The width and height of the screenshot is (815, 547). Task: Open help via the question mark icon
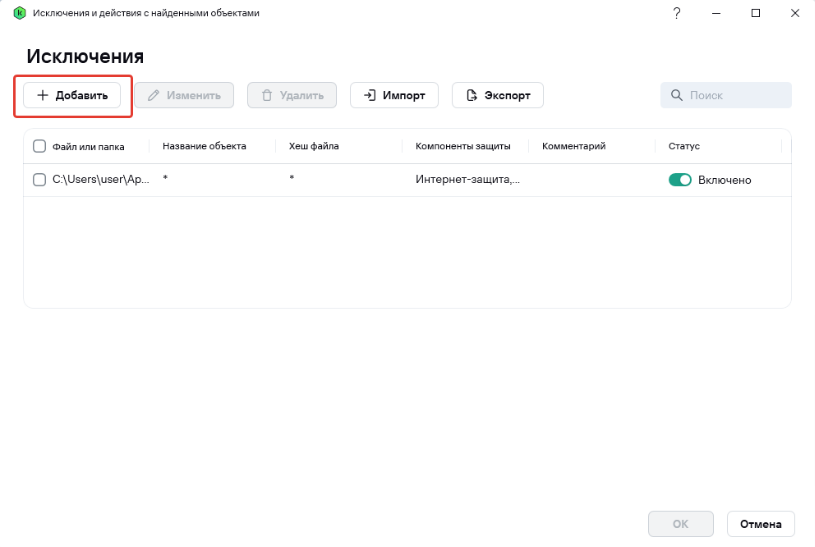pyautogui.click(x=676, y=13)
